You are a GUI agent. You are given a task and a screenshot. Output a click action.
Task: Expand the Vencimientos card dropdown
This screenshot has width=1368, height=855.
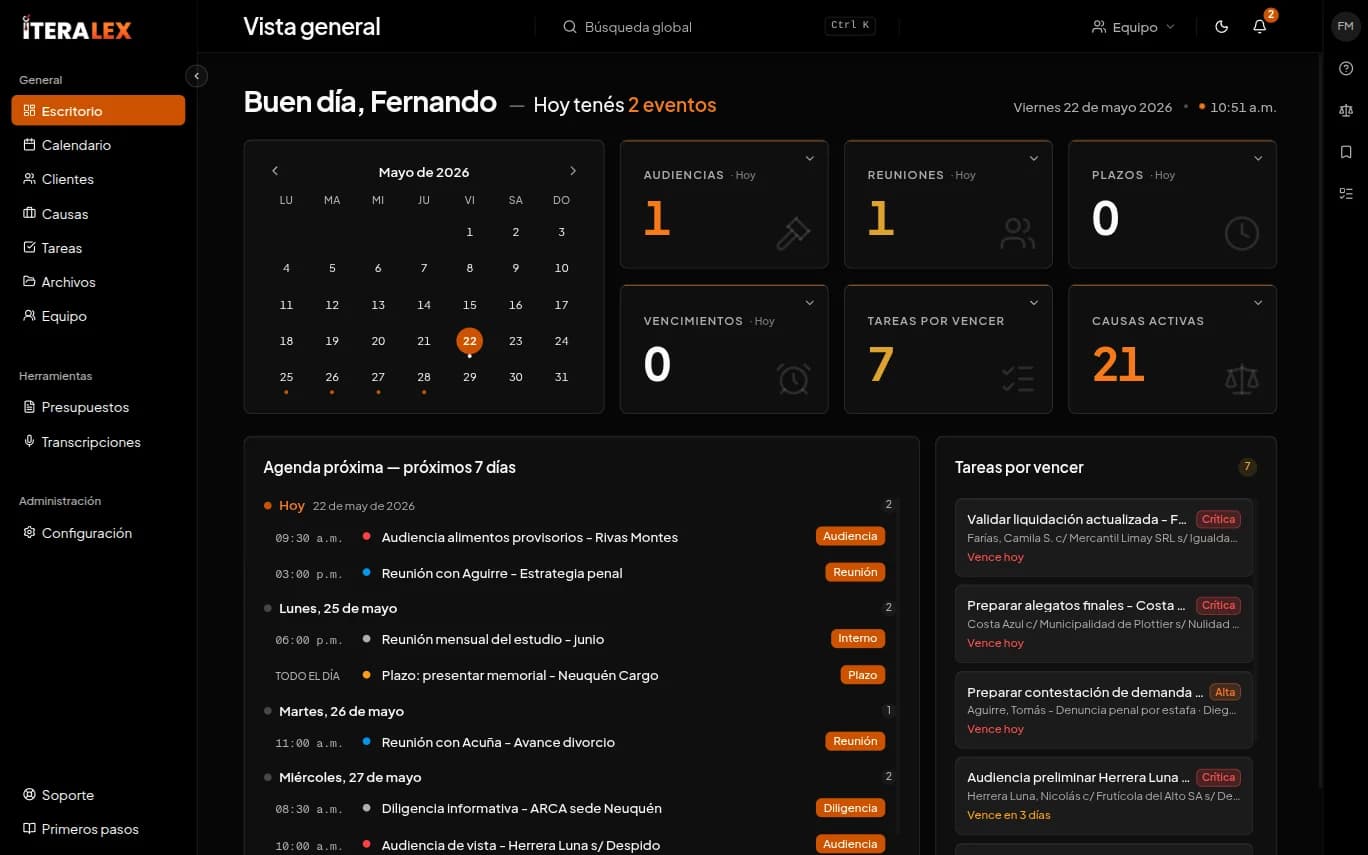tap(810, 303)
